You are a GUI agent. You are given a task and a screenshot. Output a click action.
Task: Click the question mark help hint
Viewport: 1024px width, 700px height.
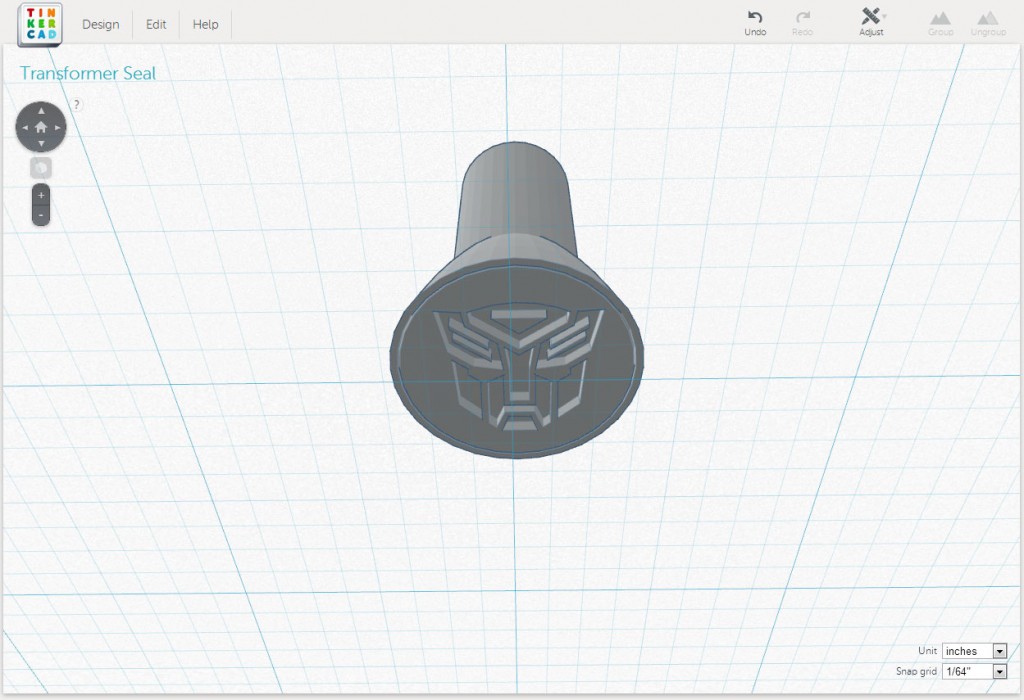point(77,104)
